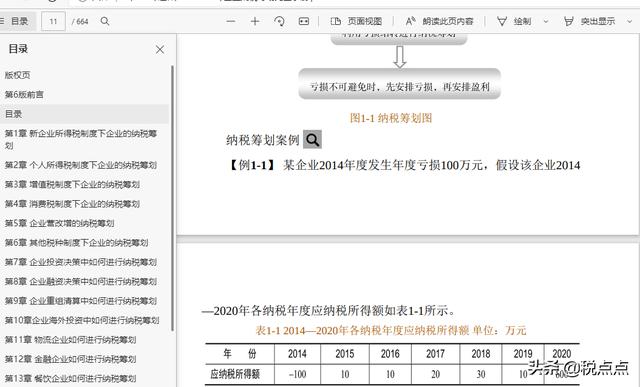Viewport: 640px width, 387px height.
Task: Click the 应纳税所得额 row label
Action: coord(236,374)
